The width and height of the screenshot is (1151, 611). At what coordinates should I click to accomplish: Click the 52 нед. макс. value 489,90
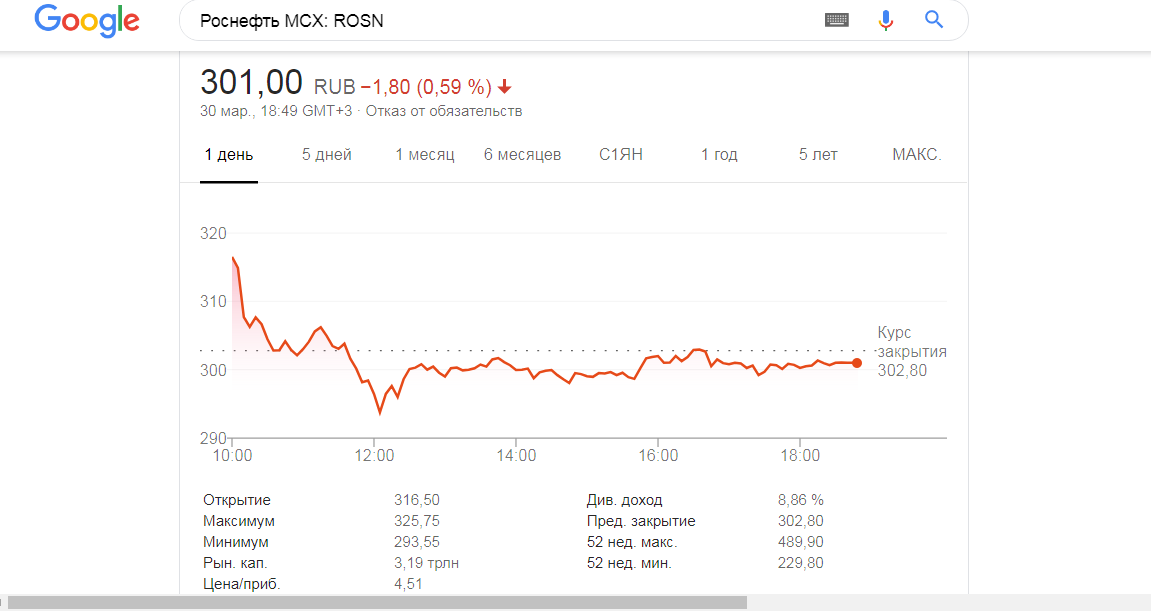pyautogui.click(x=801, y=542)
